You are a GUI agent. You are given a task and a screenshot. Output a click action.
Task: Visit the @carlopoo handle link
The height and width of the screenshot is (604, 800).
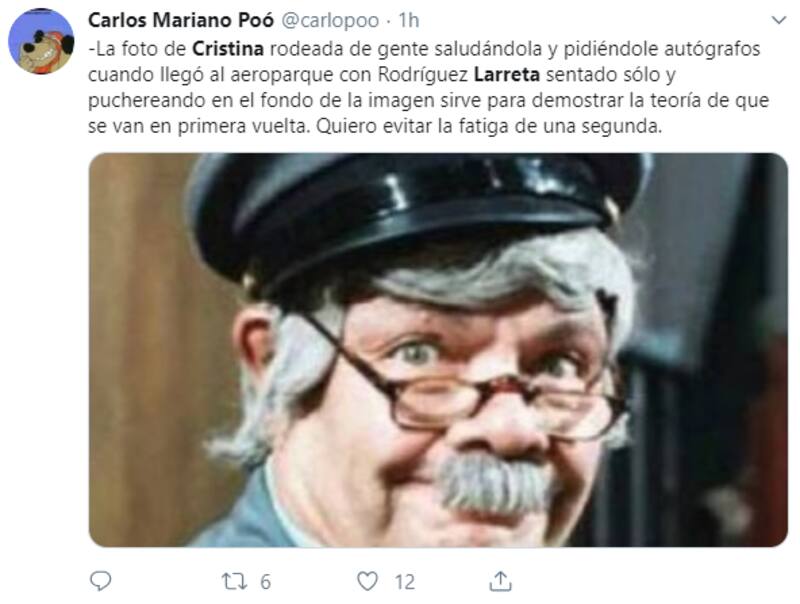[x=330, y=21]
